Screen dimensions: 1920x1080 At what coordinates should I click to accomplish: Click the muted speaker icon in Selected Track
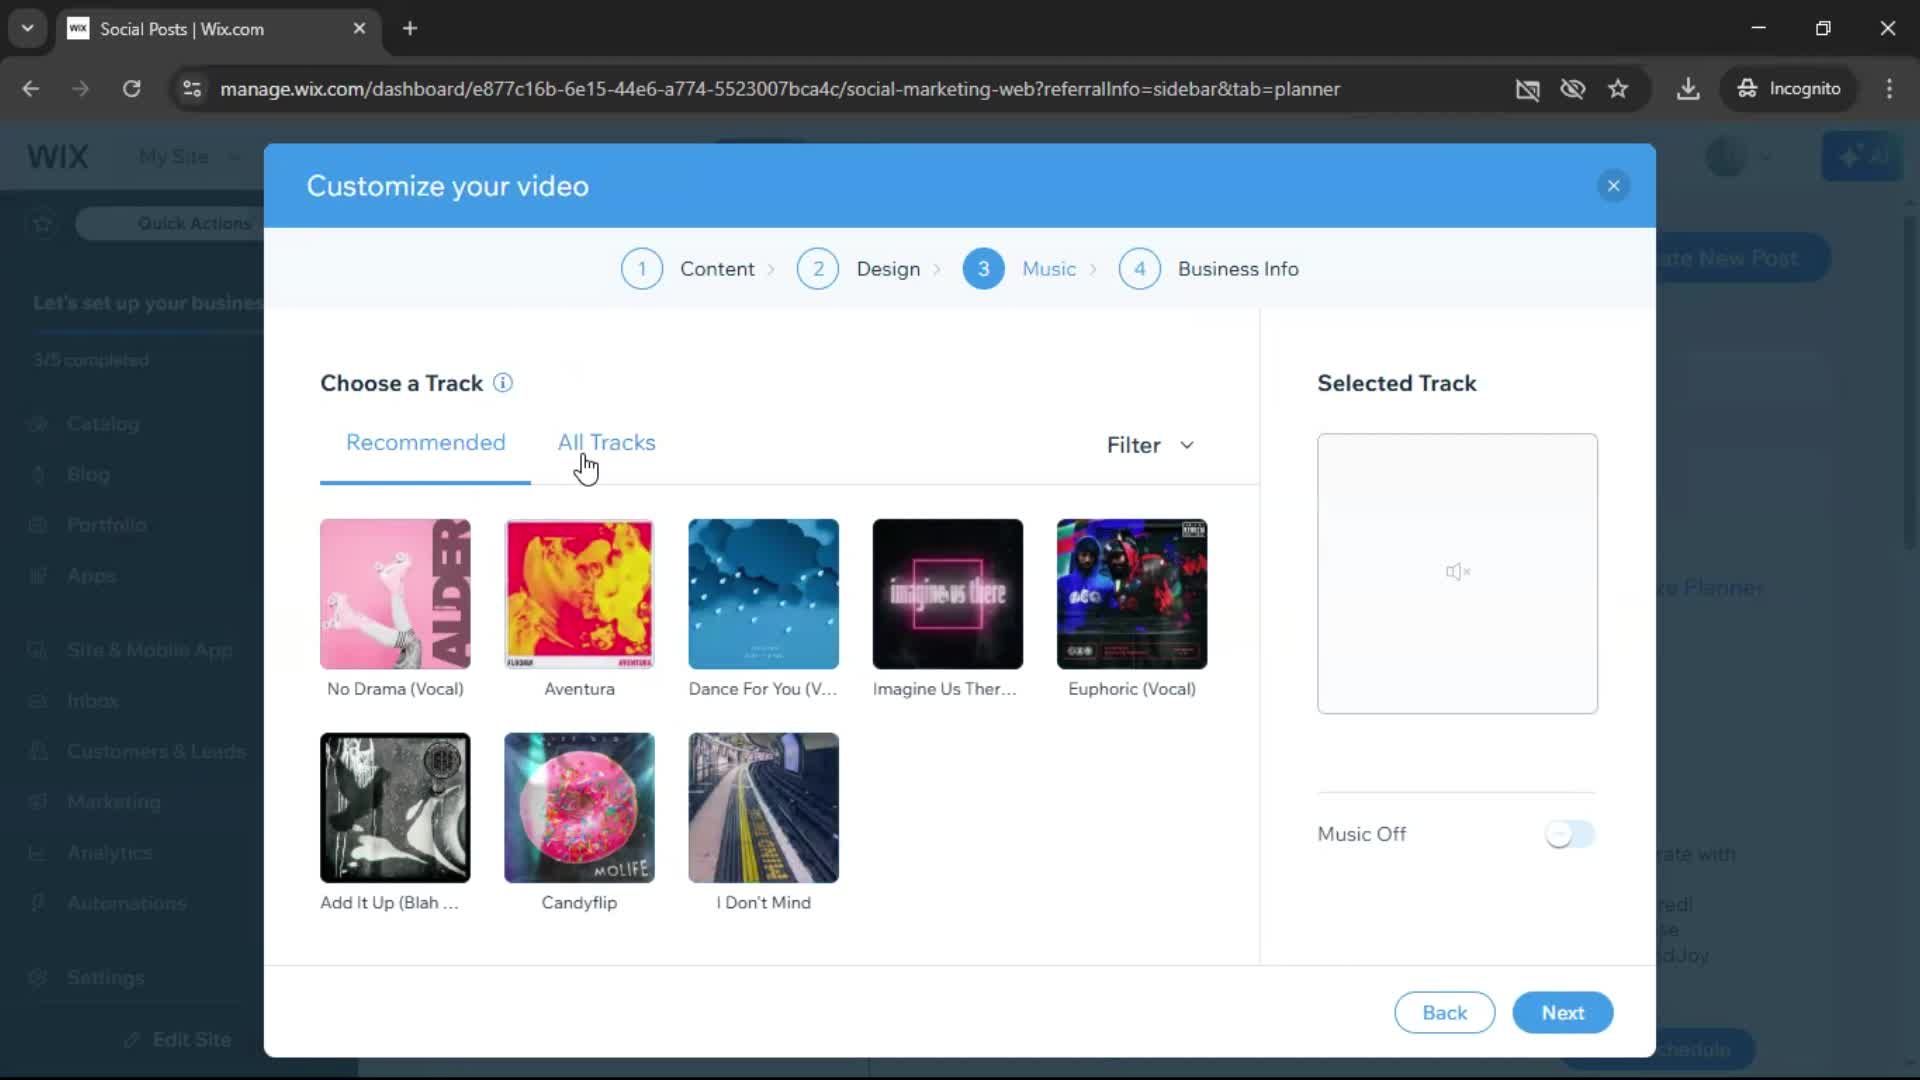click(1457, 572)
